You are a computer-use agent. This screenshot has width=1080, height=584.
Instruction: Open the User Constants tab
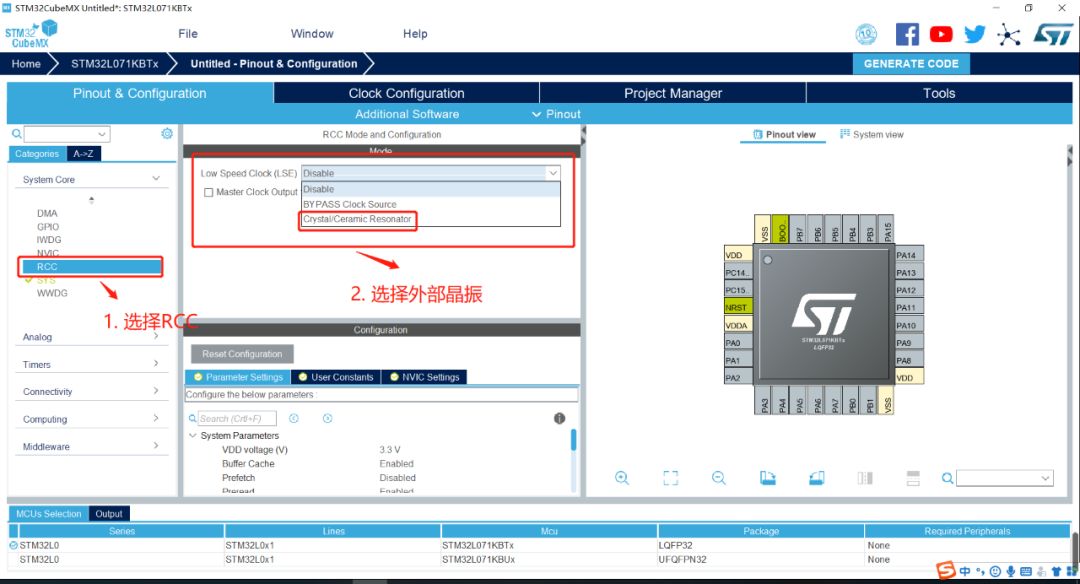click(x=335, y=377)
